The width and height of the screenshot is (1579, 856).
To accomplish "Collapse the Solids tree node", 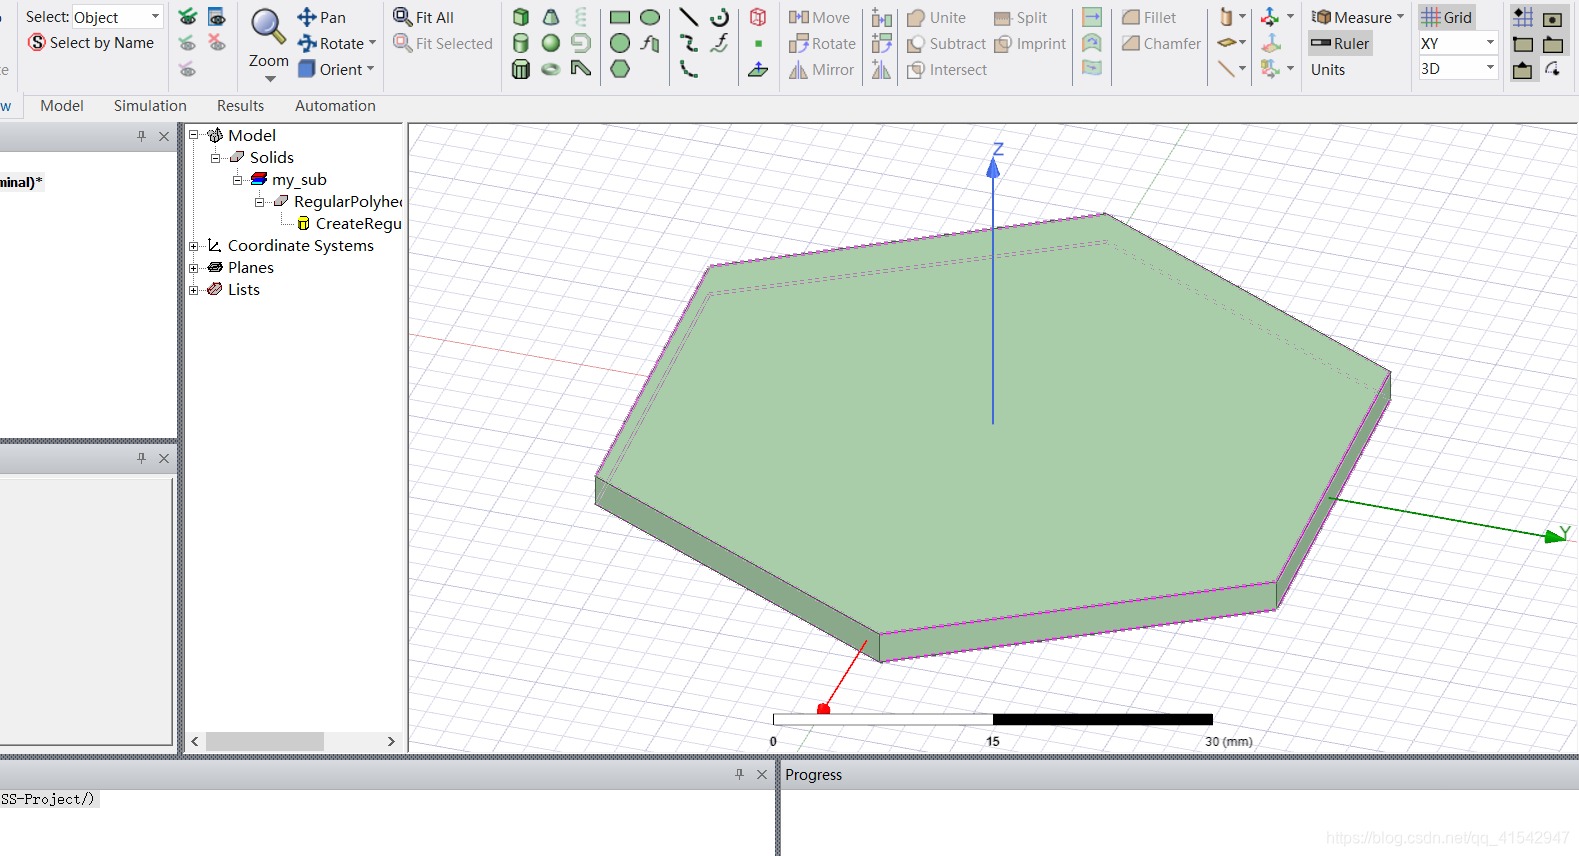I will click(215, 158).
